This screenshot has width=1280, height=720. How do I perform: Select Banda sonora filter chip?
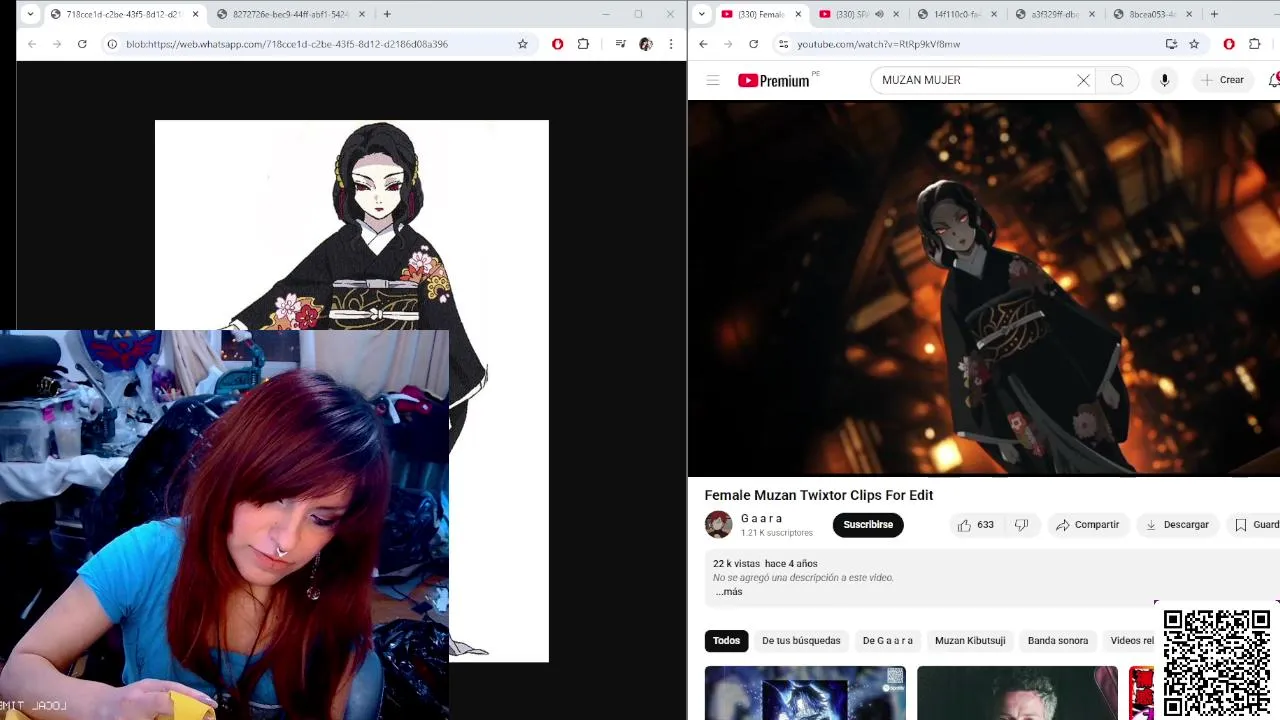tap(1058, 641)
